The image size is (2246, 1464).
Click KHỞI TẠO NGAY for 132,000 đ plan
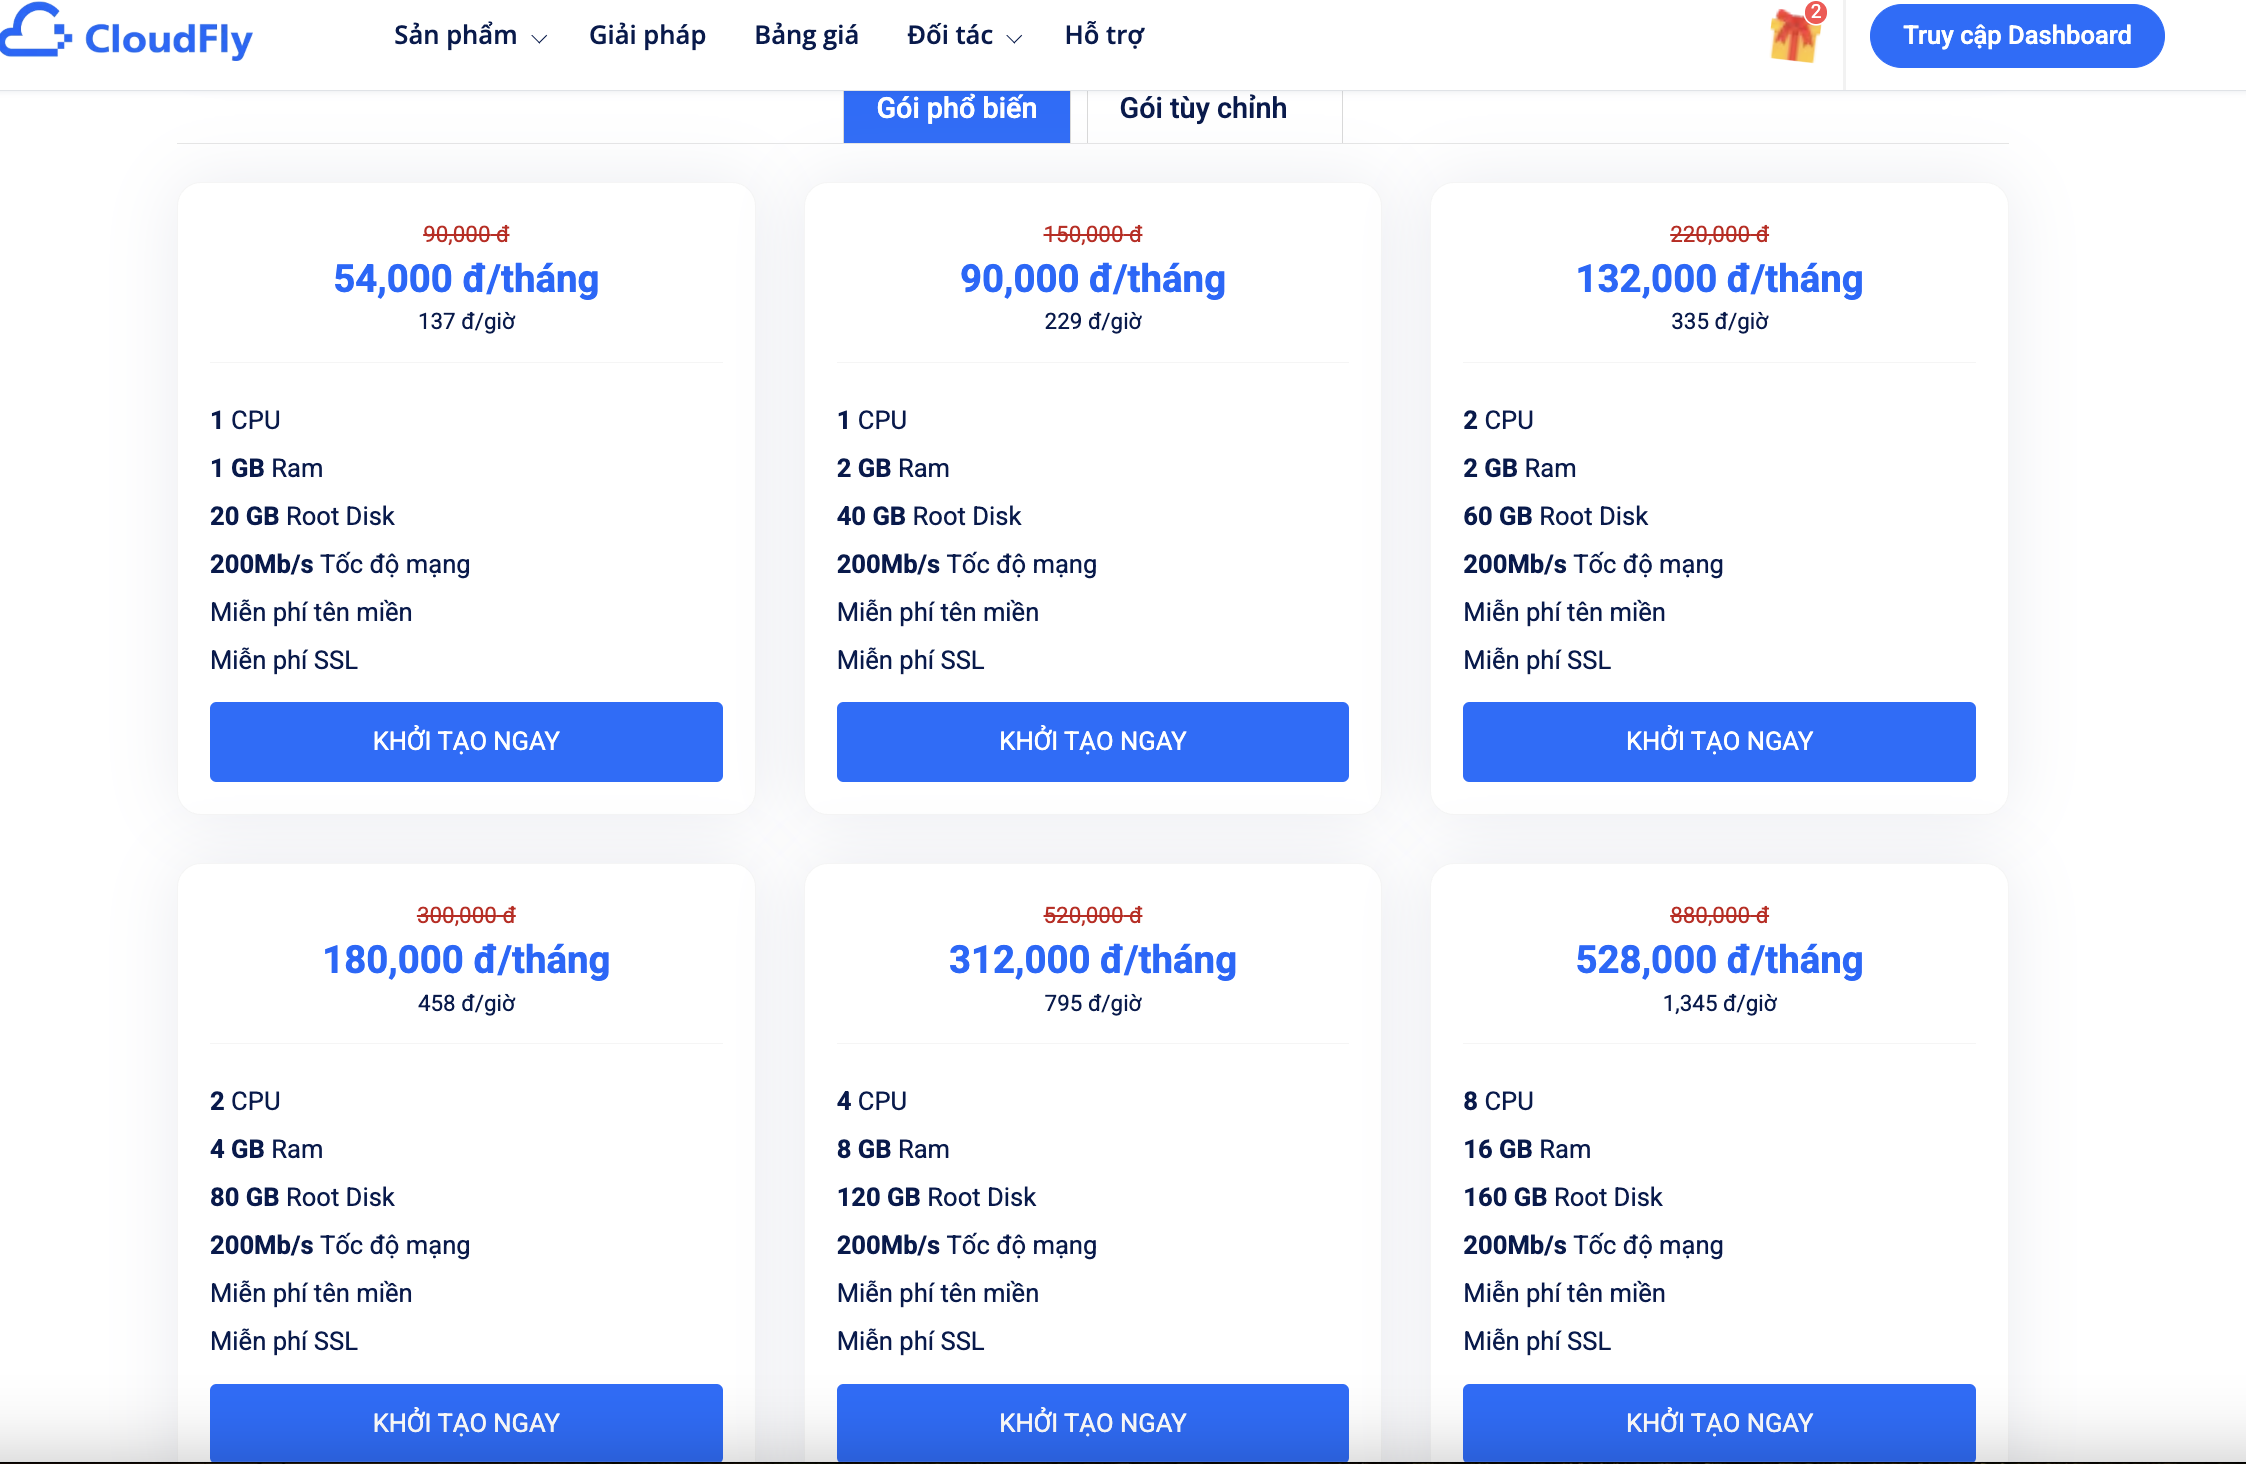[x=1719, y=741]
